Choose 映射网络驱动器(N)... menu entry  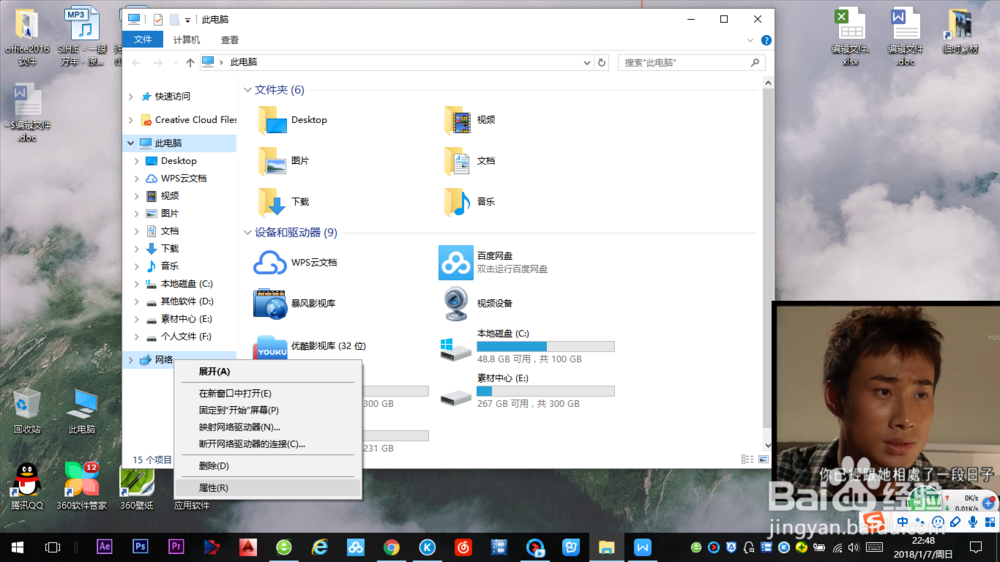point(268,427)
